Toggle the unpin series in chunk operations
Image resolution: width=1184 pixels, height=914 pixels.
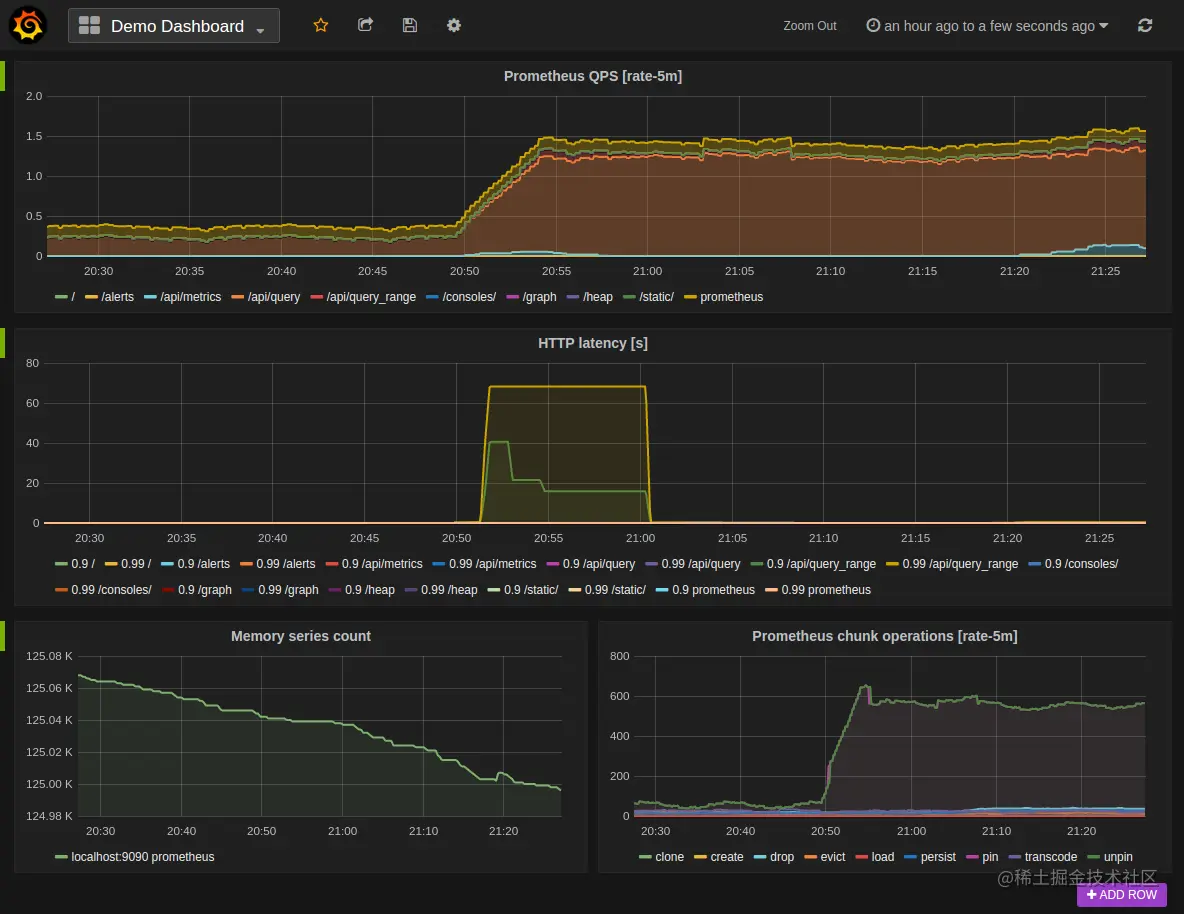tap(1118, 857)
